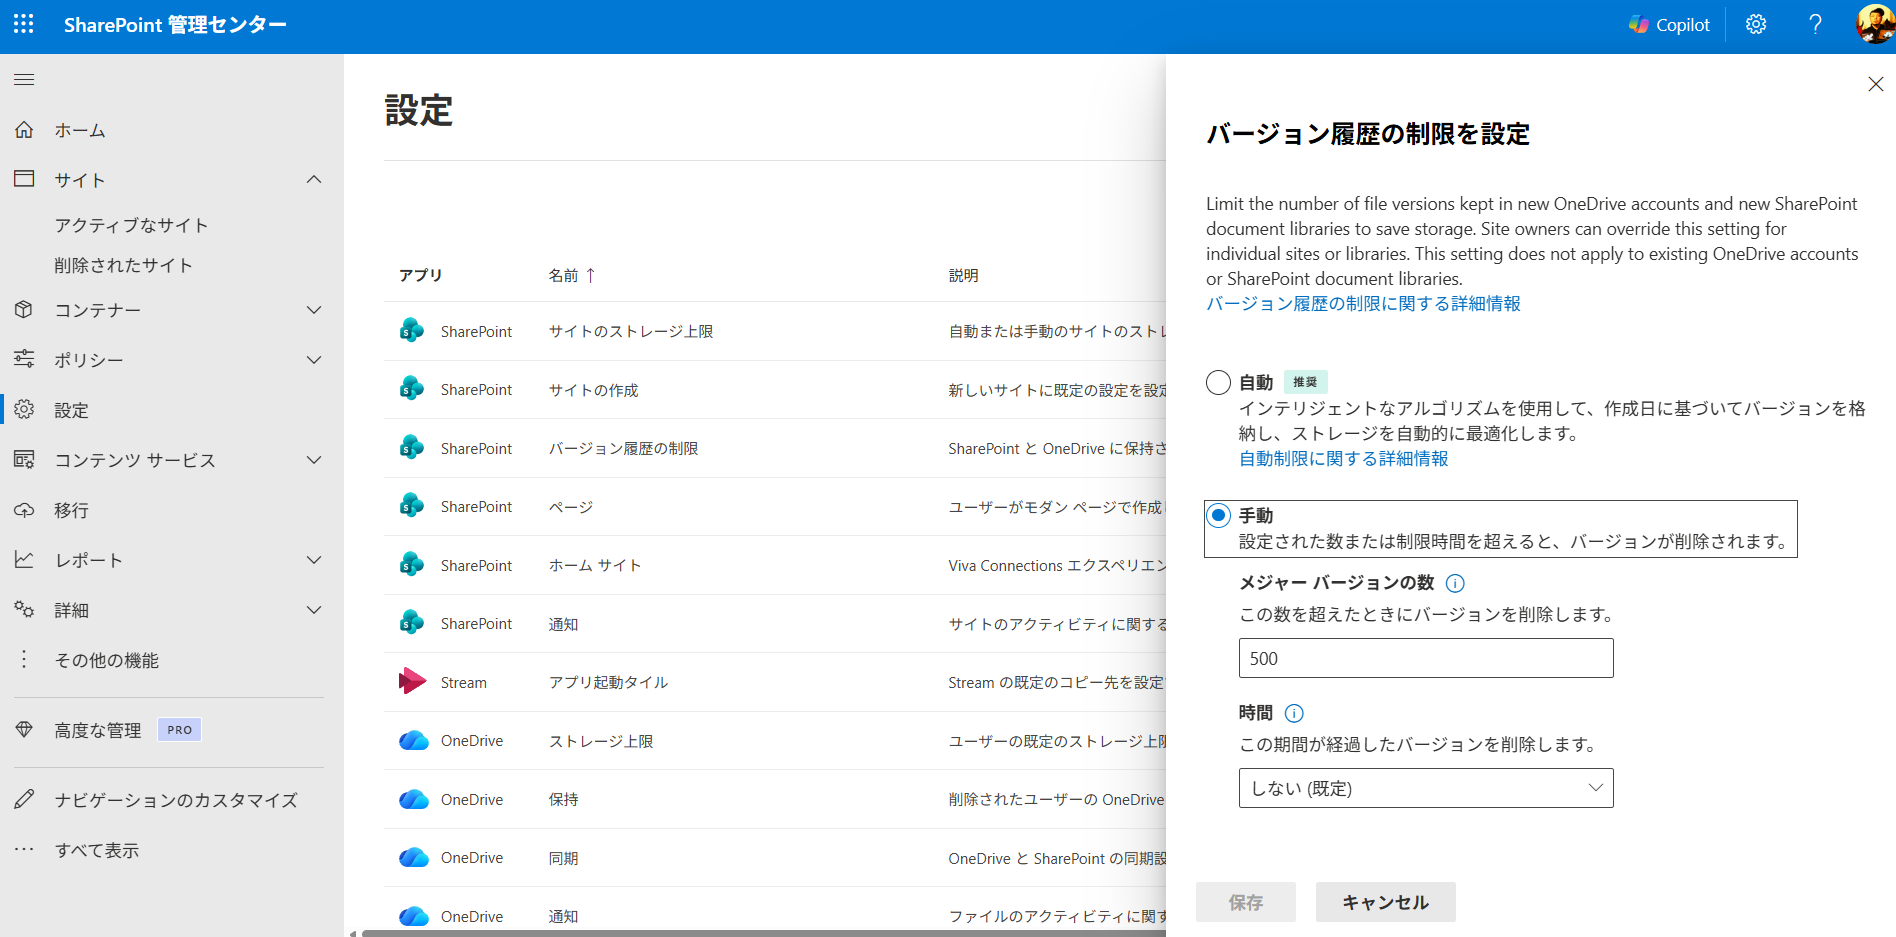
Task: Open the app launcher waffle icon
Action: click(24, 24)
